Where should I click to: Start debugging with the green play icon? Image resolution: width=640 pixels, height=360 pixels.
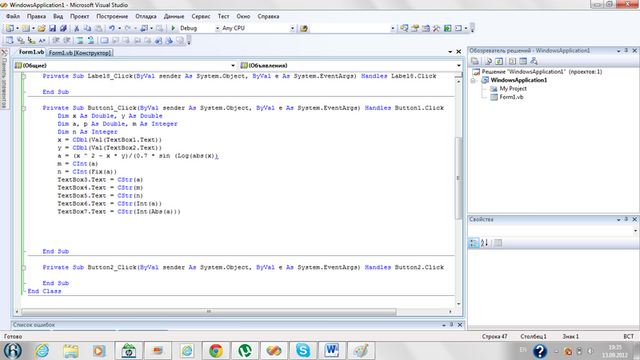(173, 28)
